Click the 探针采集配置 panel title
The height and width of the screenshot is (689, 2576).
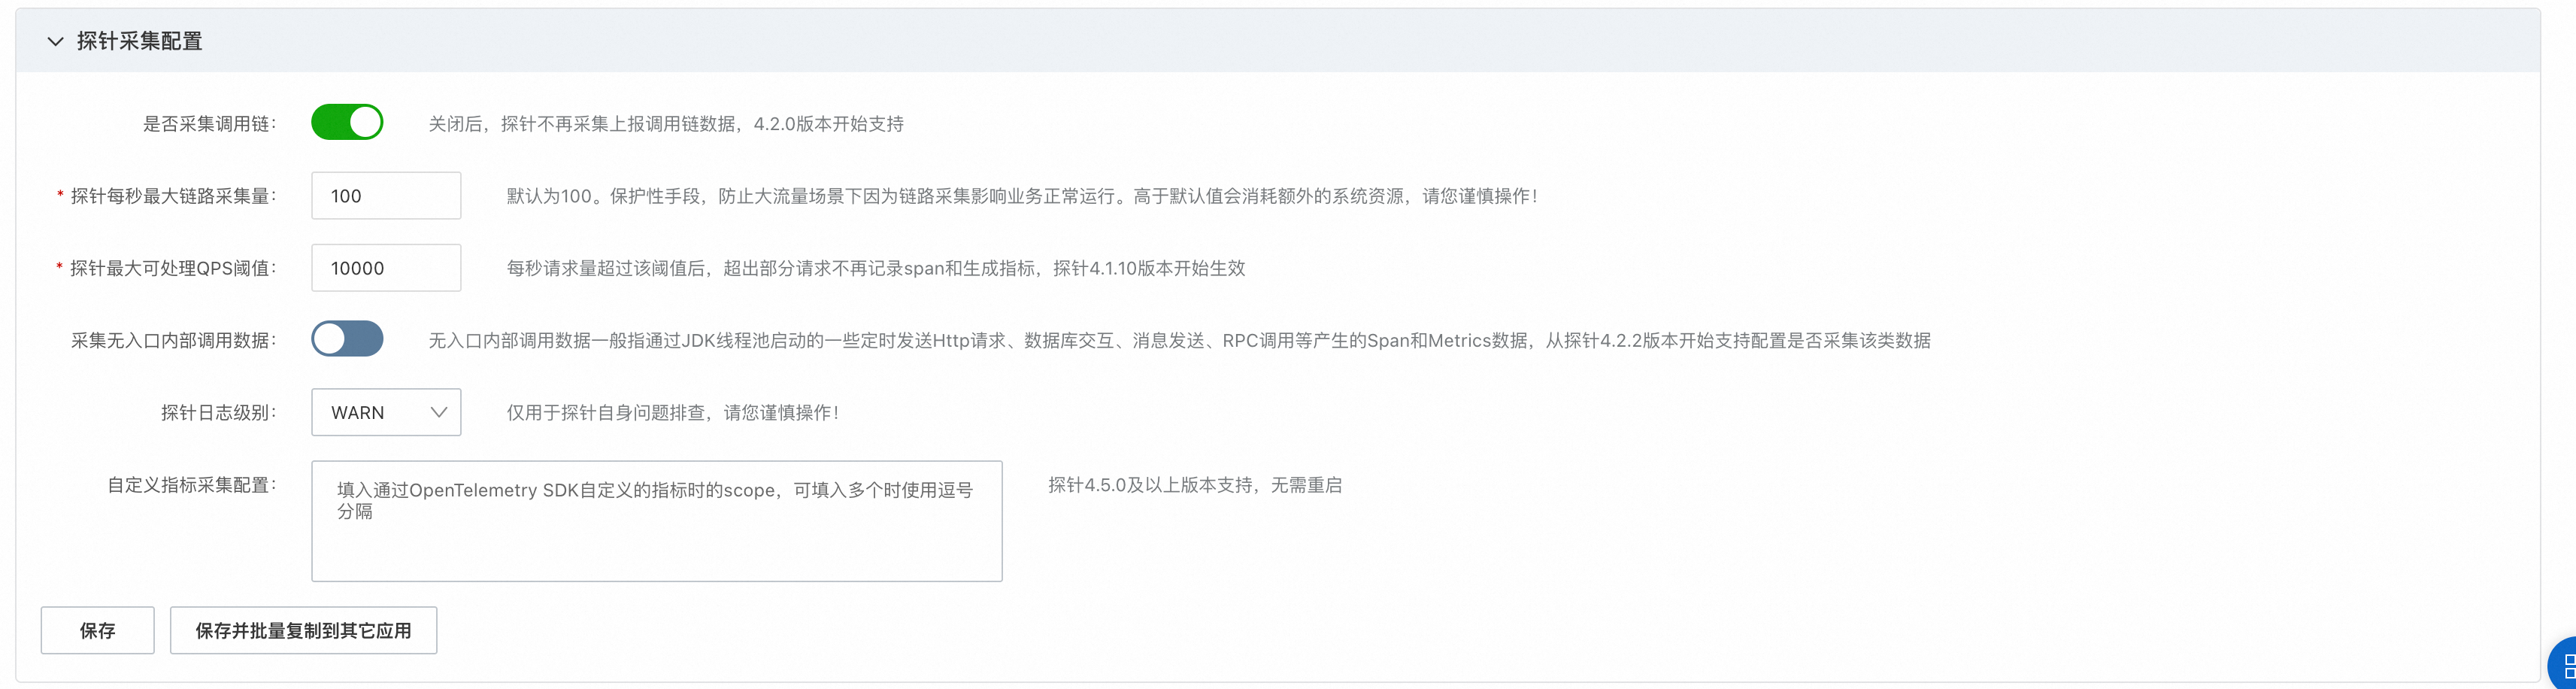(140, 41)
